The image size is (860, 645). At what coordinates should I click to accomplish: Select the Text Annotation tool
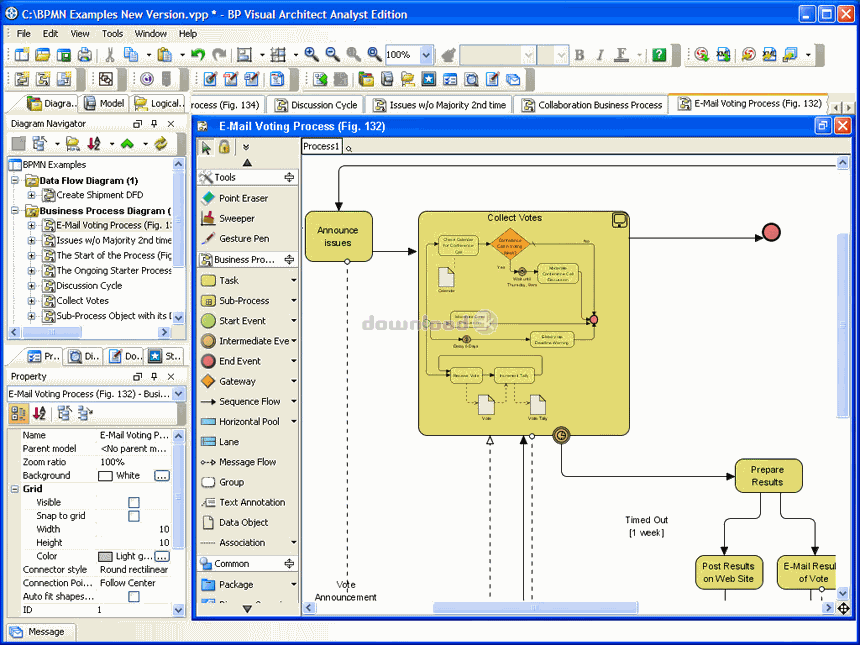coord(252,502)
